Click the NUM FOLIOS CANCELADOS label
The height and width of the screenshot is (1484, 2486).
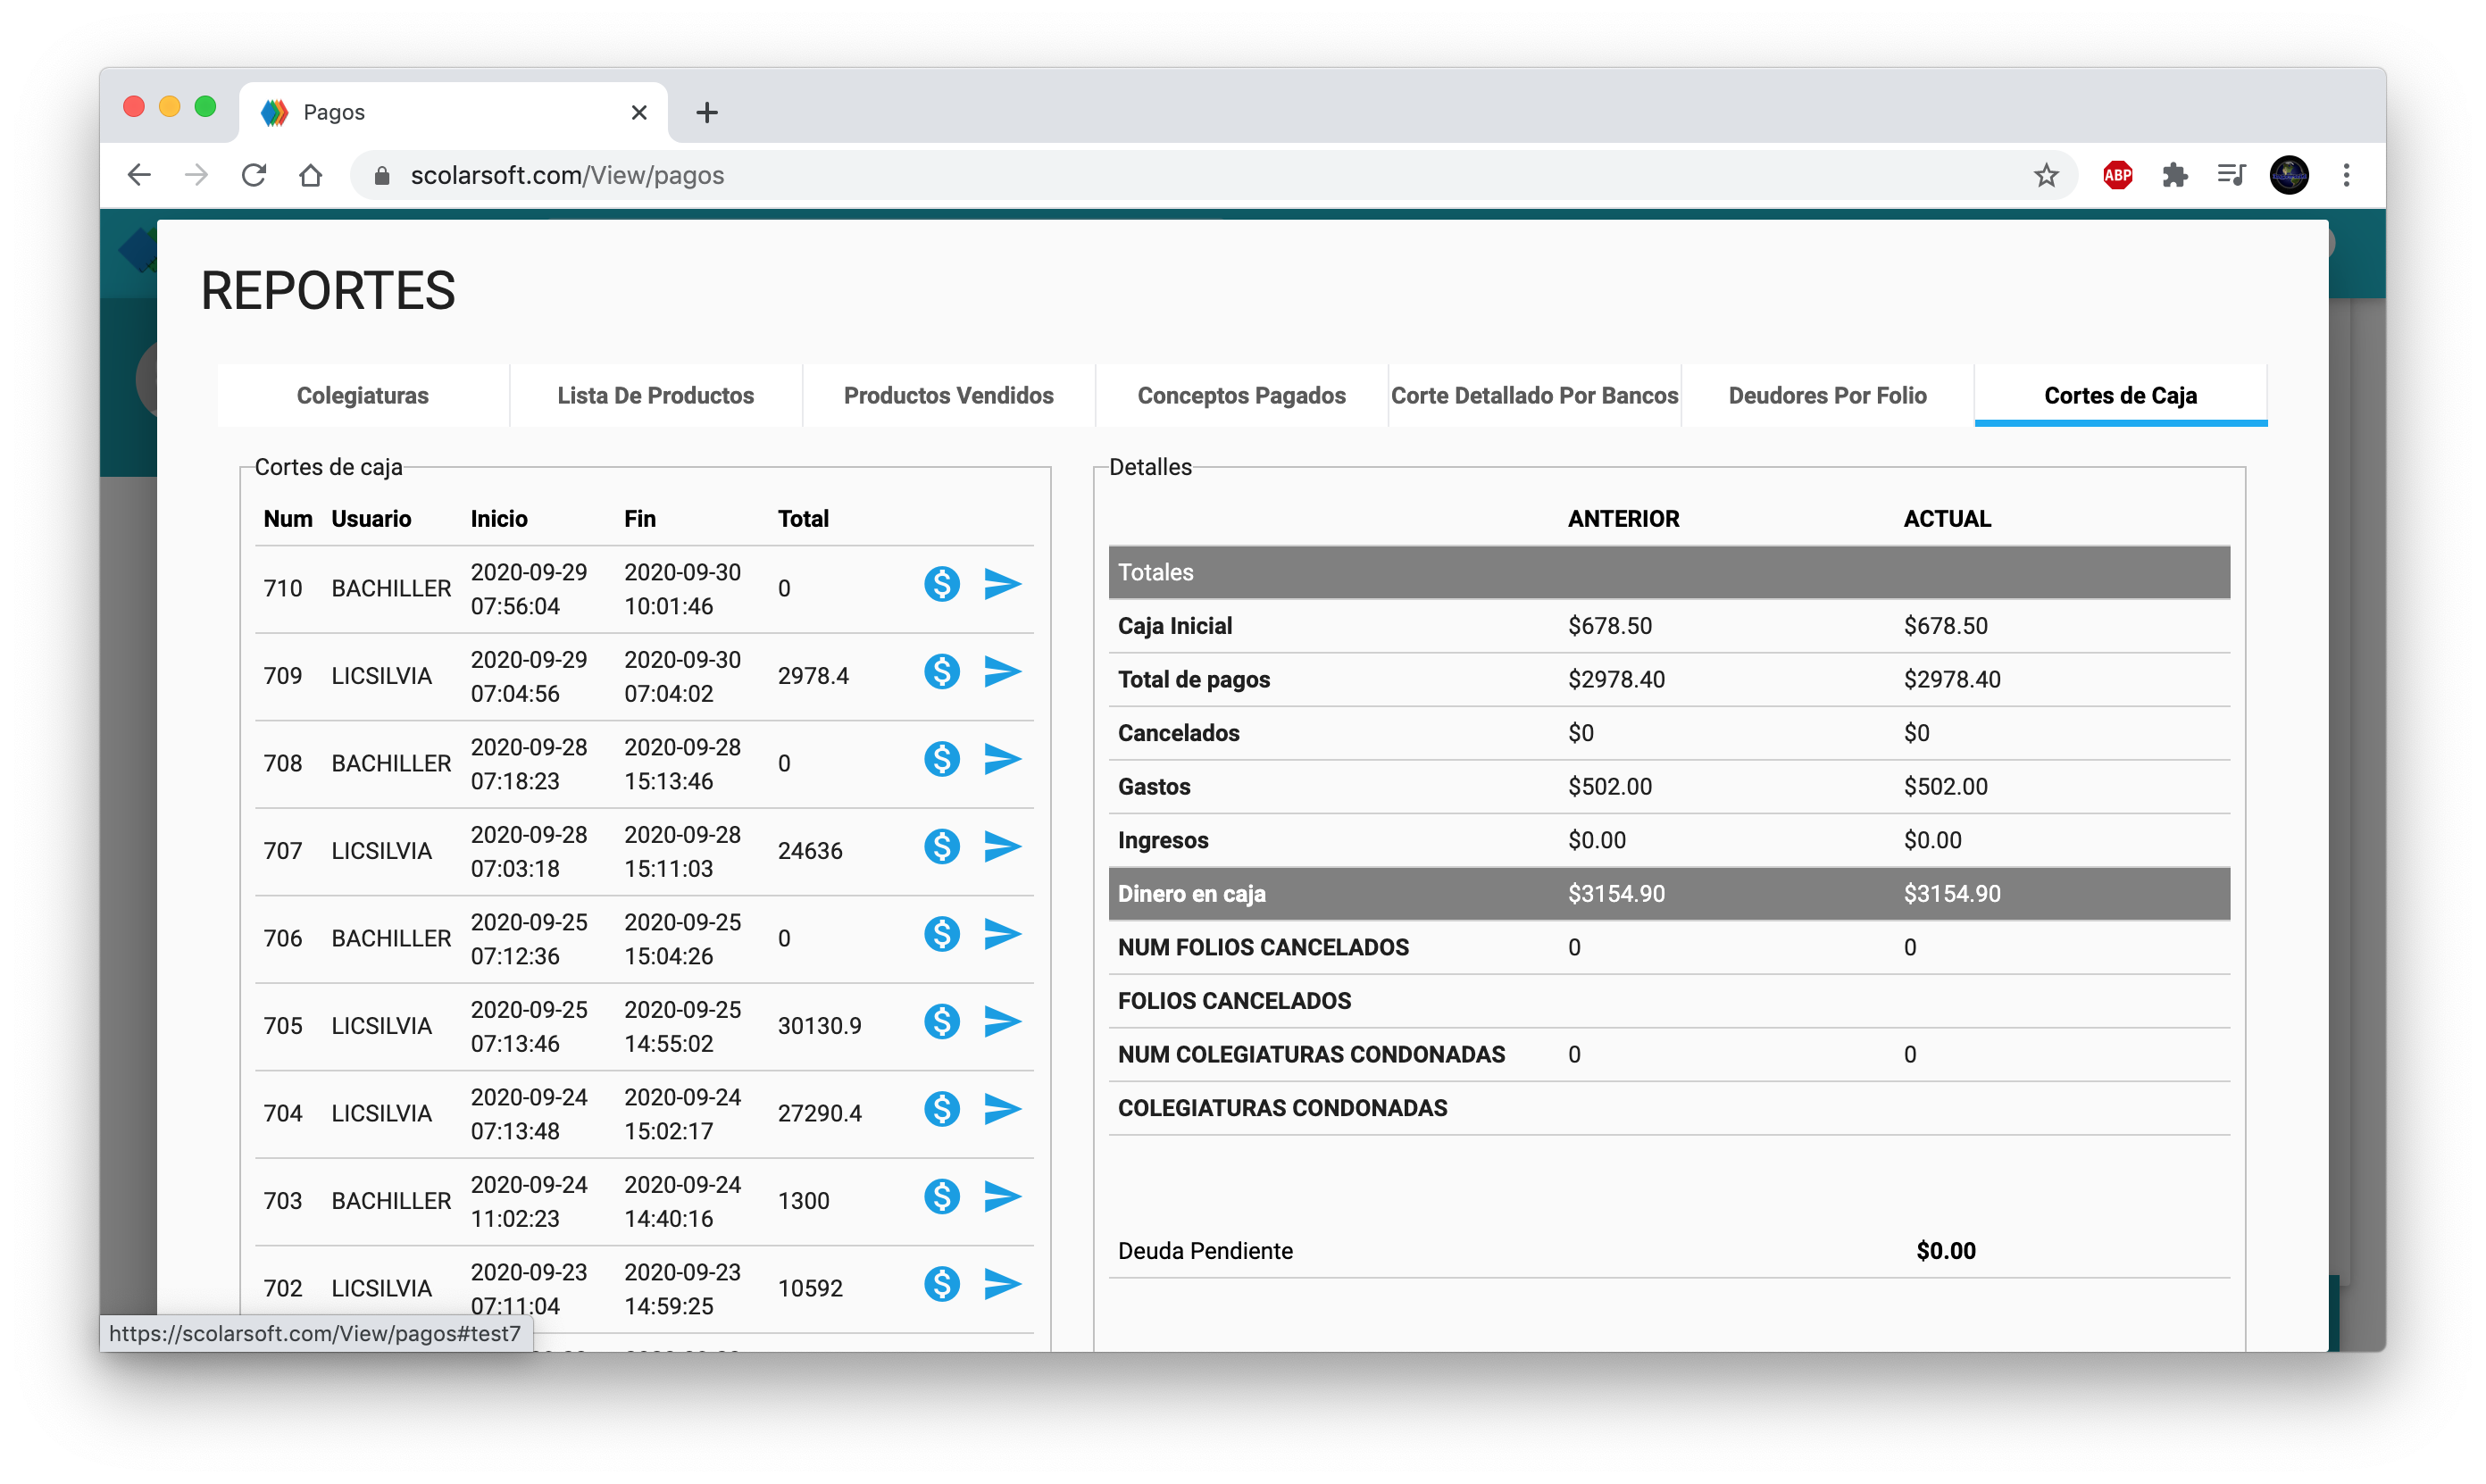[x=1263, y=948]
